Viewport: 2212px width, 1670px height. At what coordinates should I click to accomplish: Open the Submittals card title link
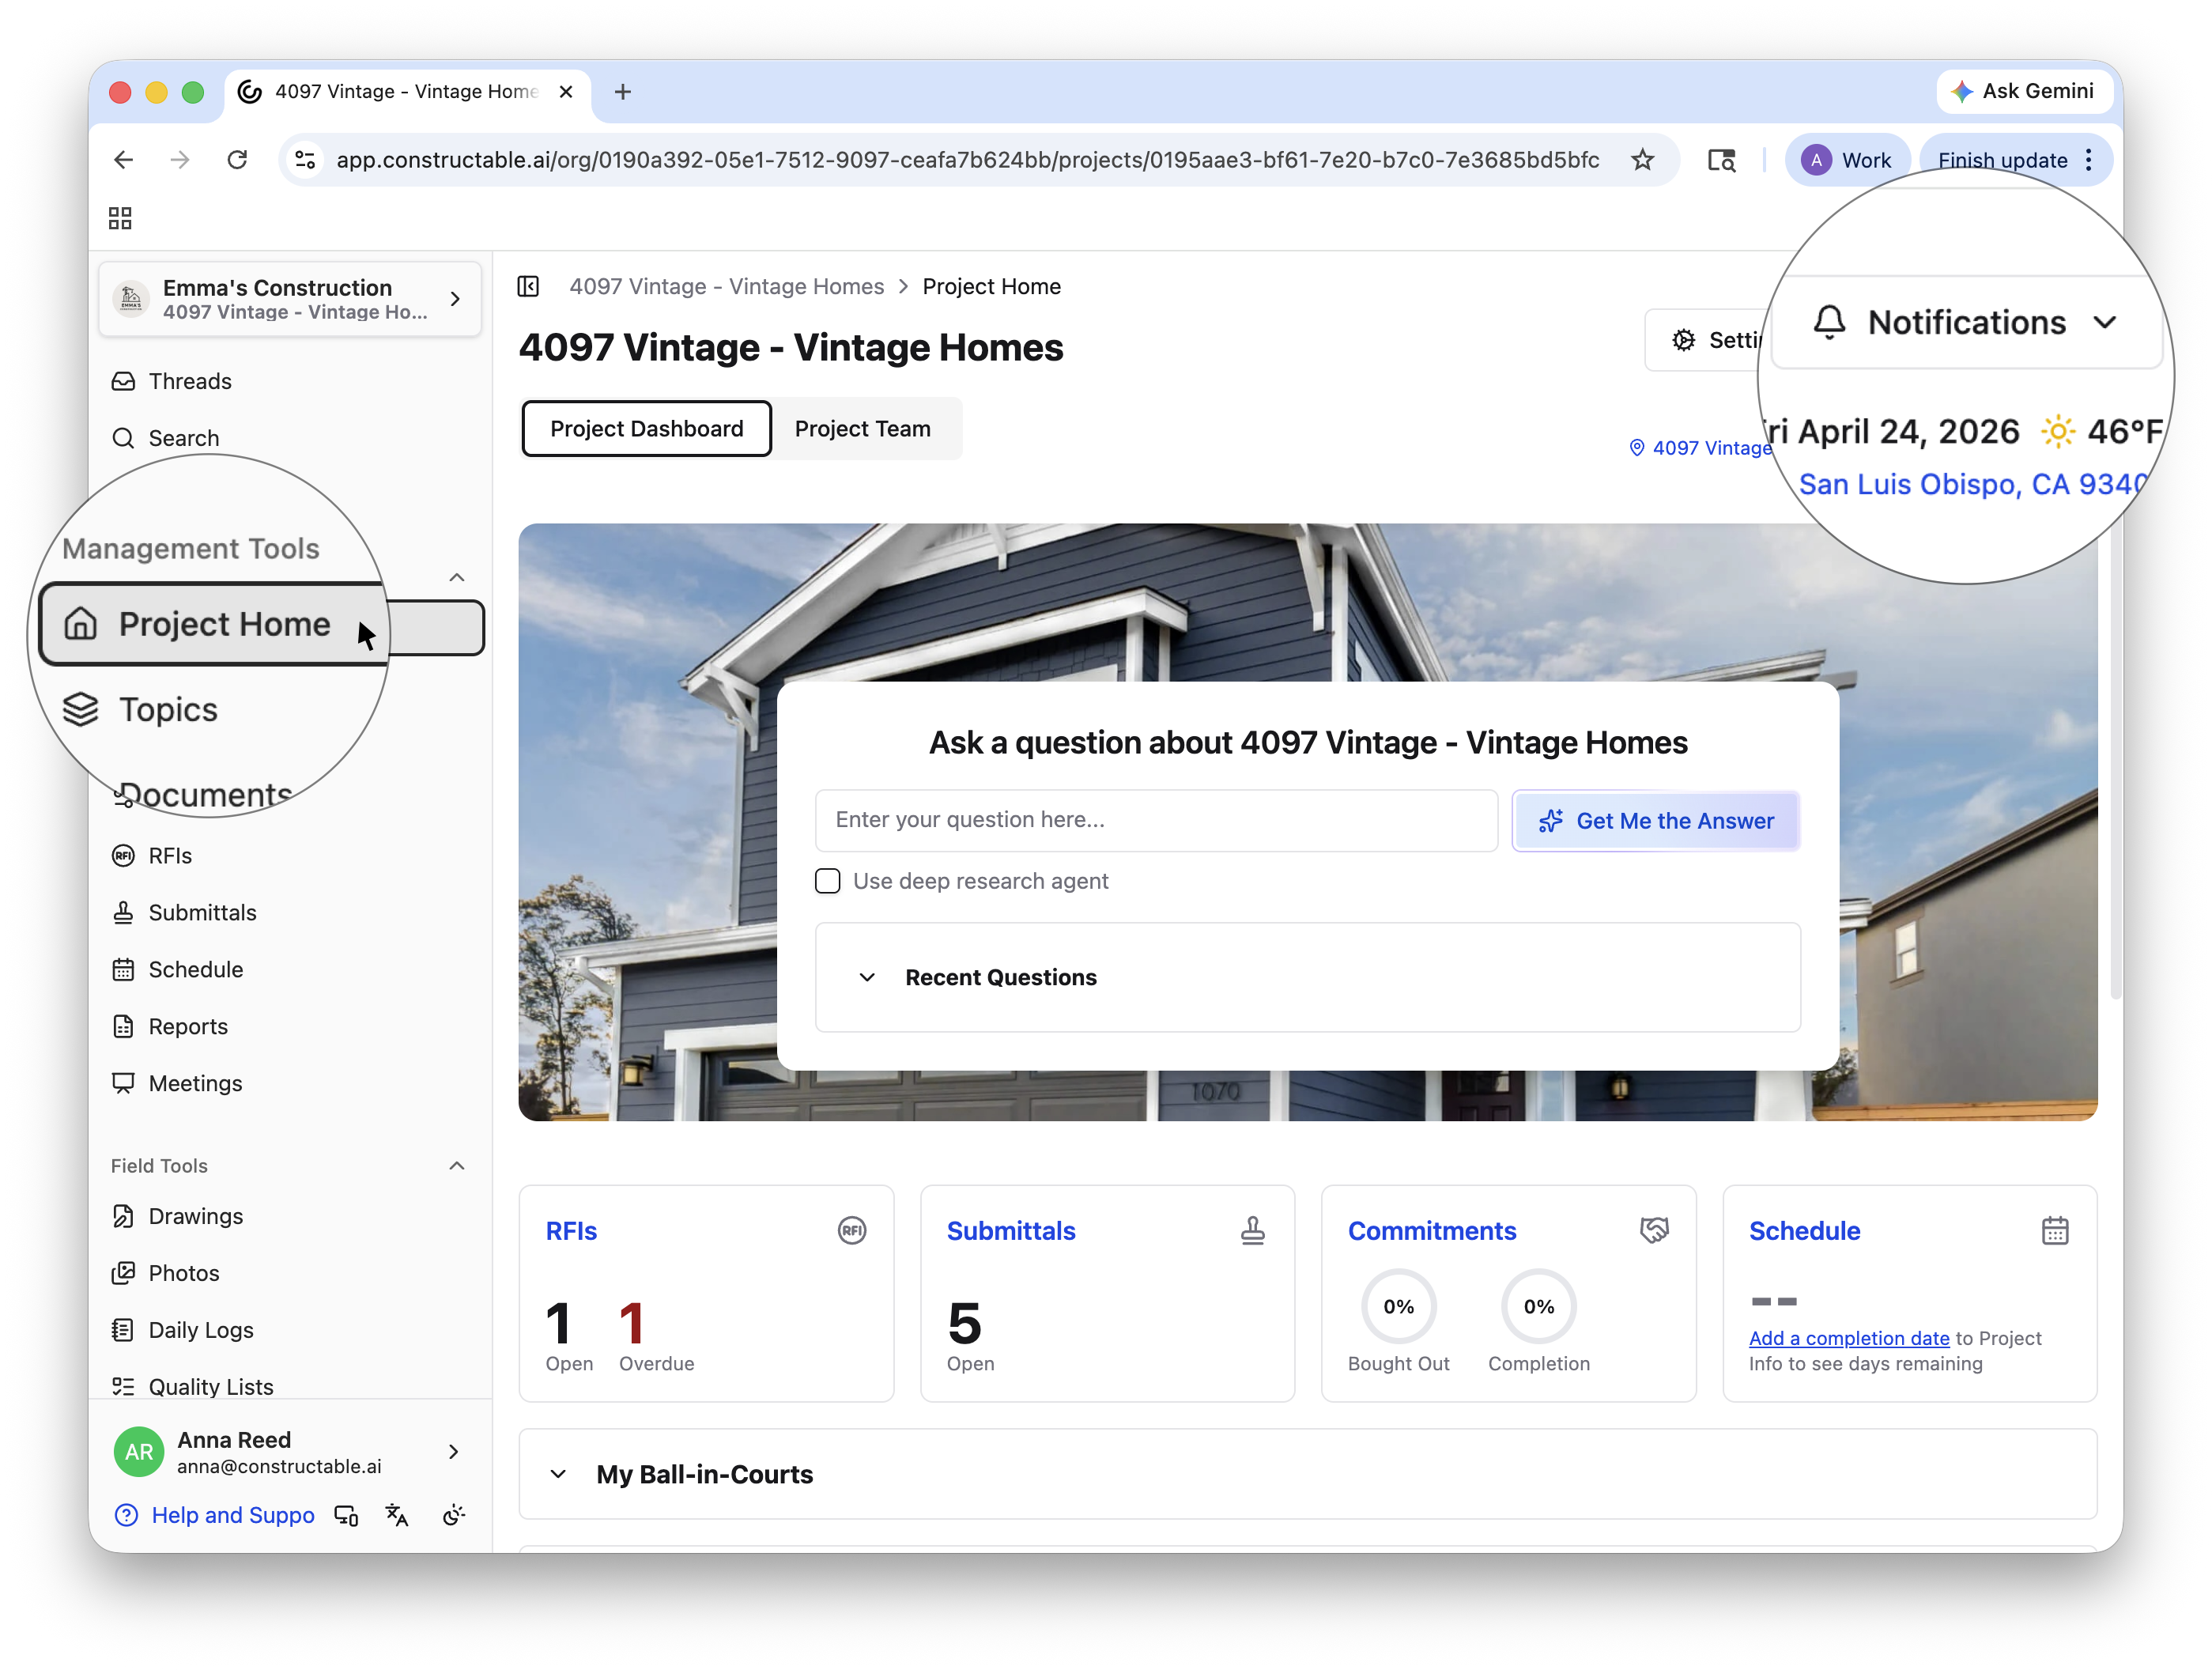tap(1011, 1232)
